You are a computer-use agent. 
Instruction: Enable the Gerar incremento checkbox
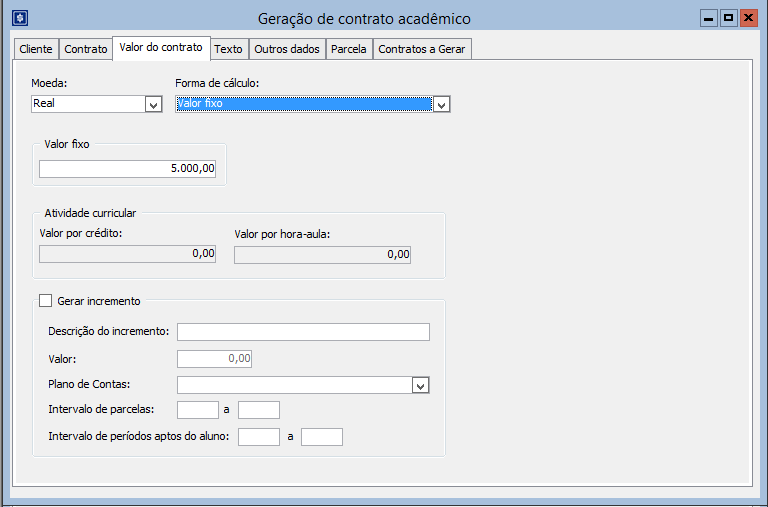point(45,301)
